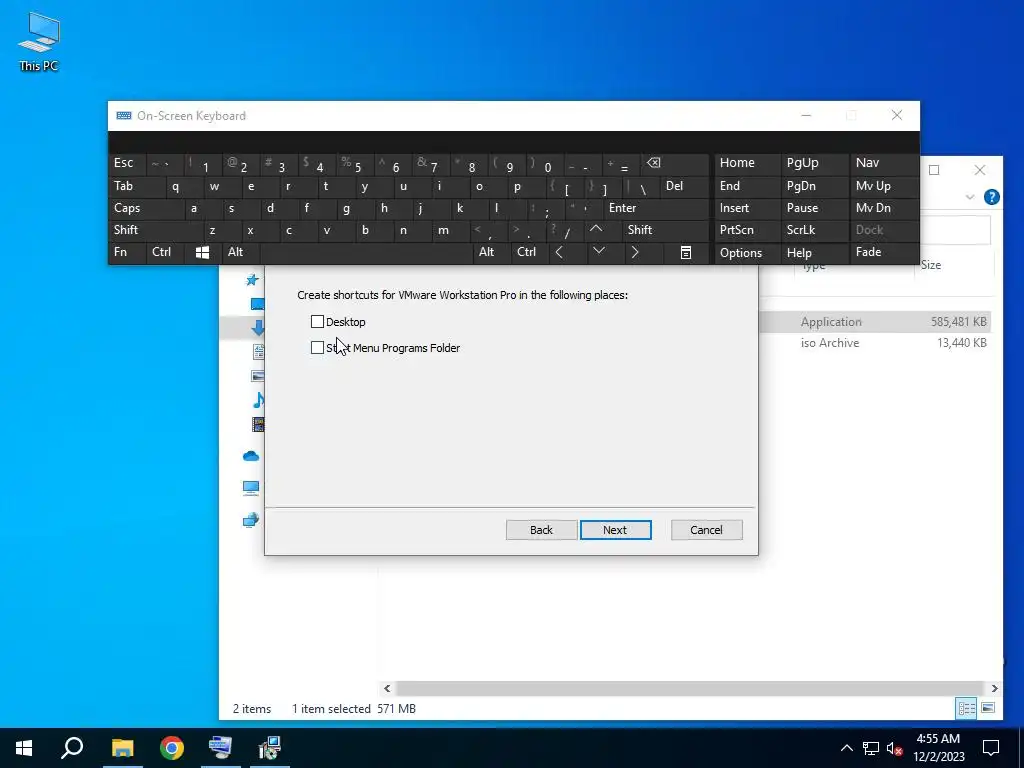The width and height of the screenshot is (1024, 768).
Task: Toggle the left Ctrl key
Action: pos(166,253)
